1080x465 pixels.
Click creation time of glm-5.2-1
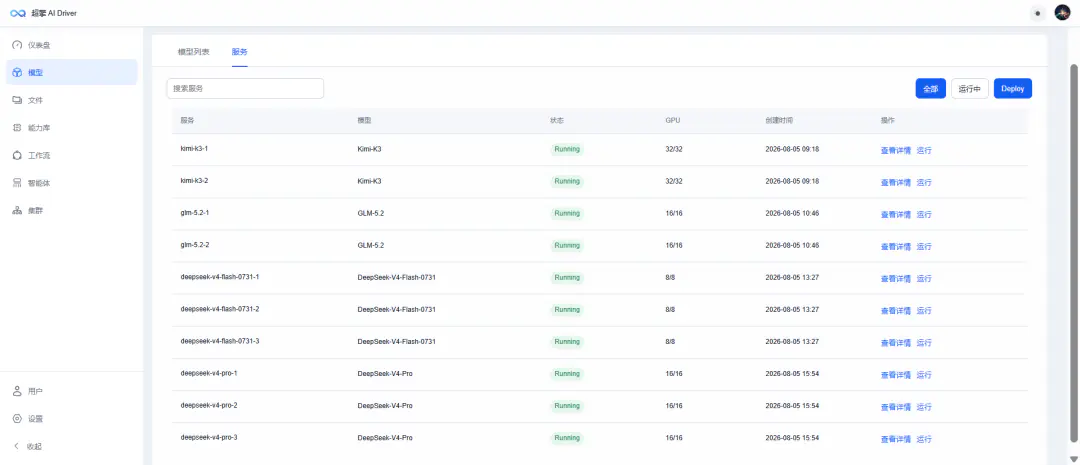(x=792, y=213)
